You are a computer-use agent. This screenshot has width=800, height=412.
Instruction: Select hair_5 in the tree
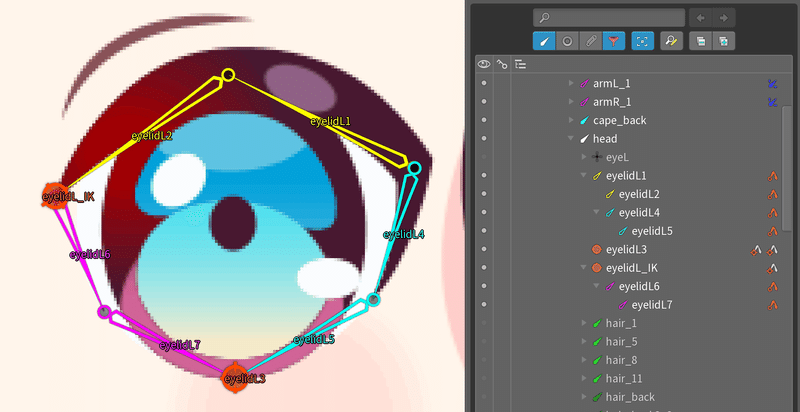pos(621,342)
